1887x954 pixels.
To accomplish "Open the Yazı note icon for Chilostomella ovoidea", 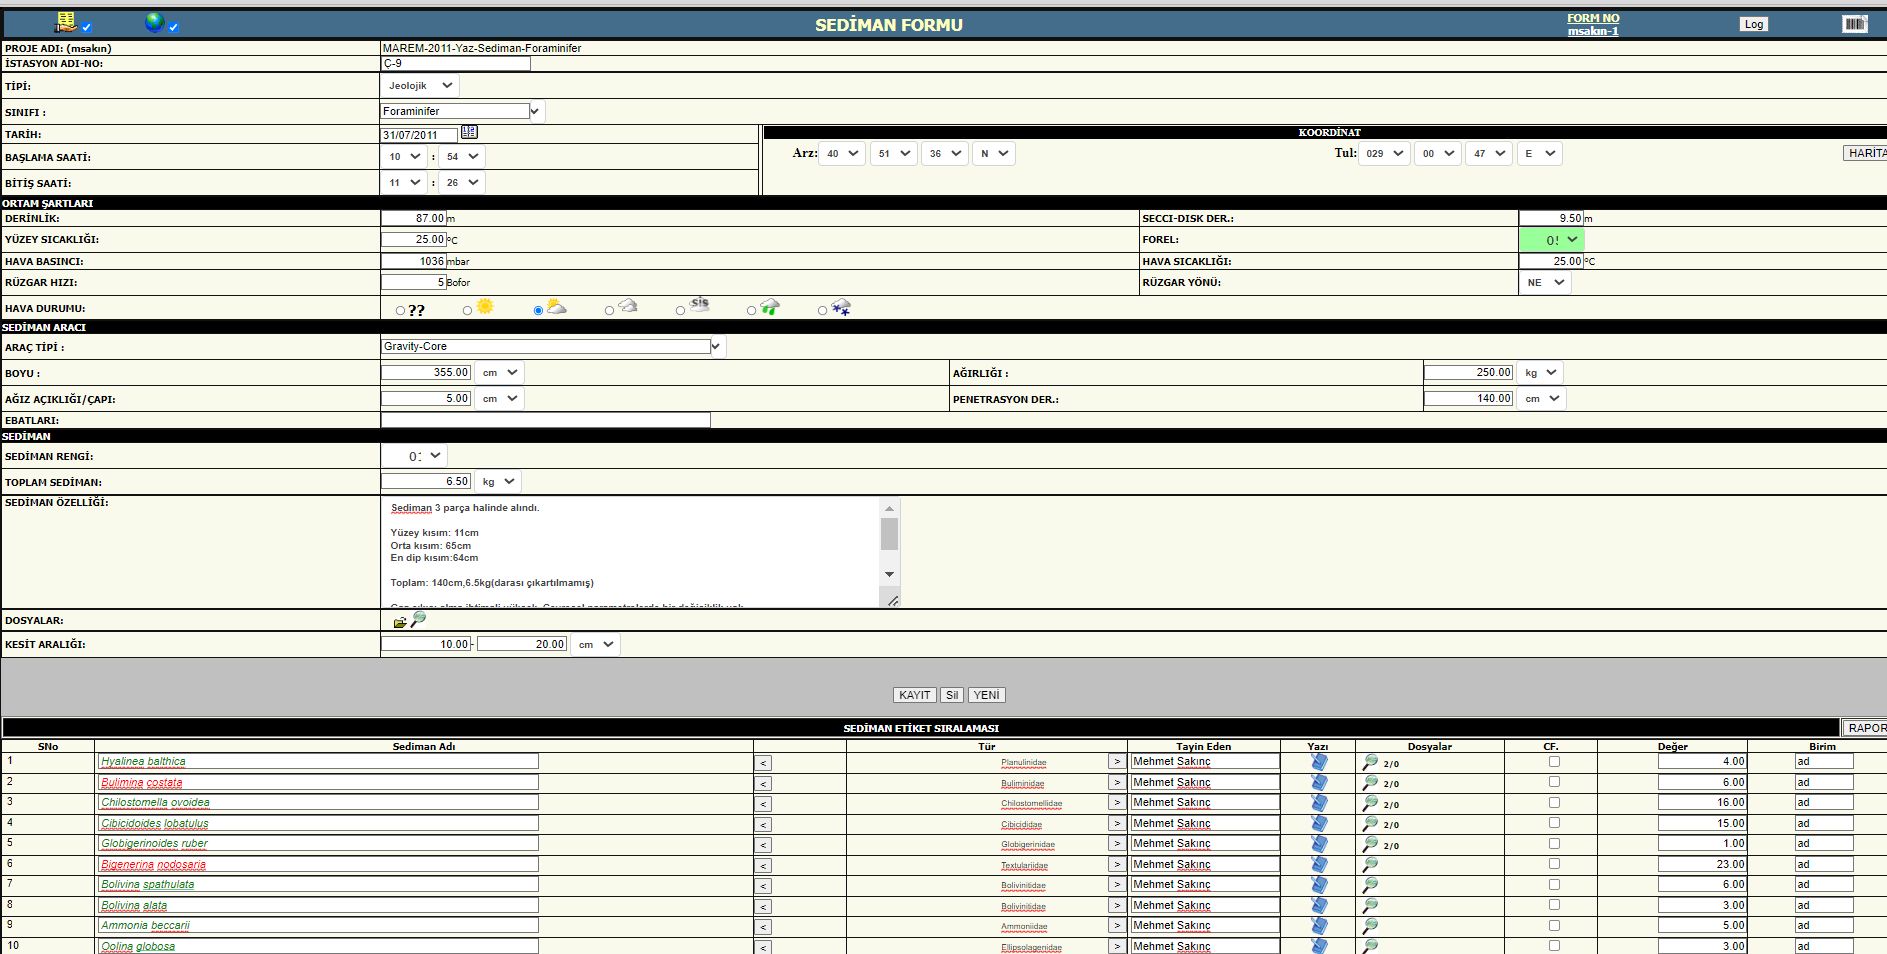I will (x=1319, y=803).
